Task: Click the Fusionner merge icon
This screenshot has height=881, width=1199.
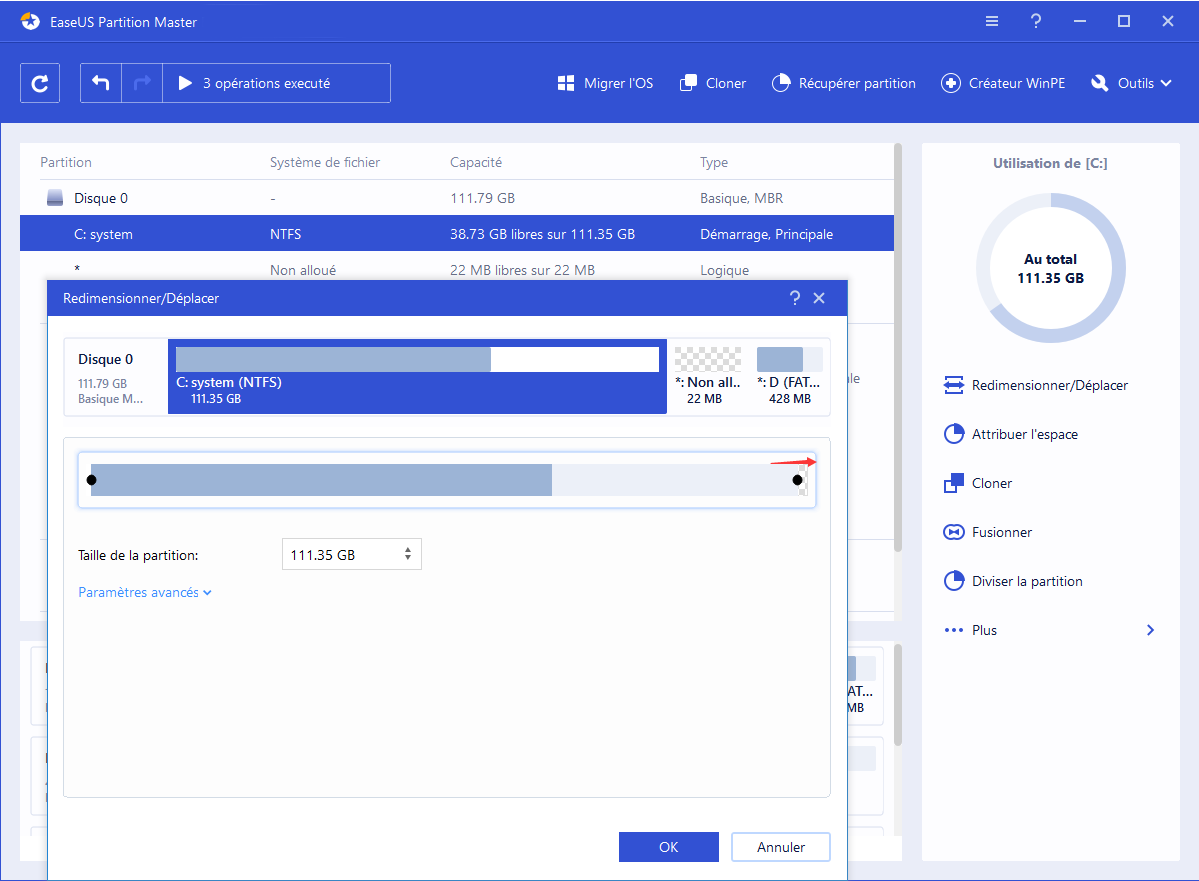Action: (x=954, y=532)
